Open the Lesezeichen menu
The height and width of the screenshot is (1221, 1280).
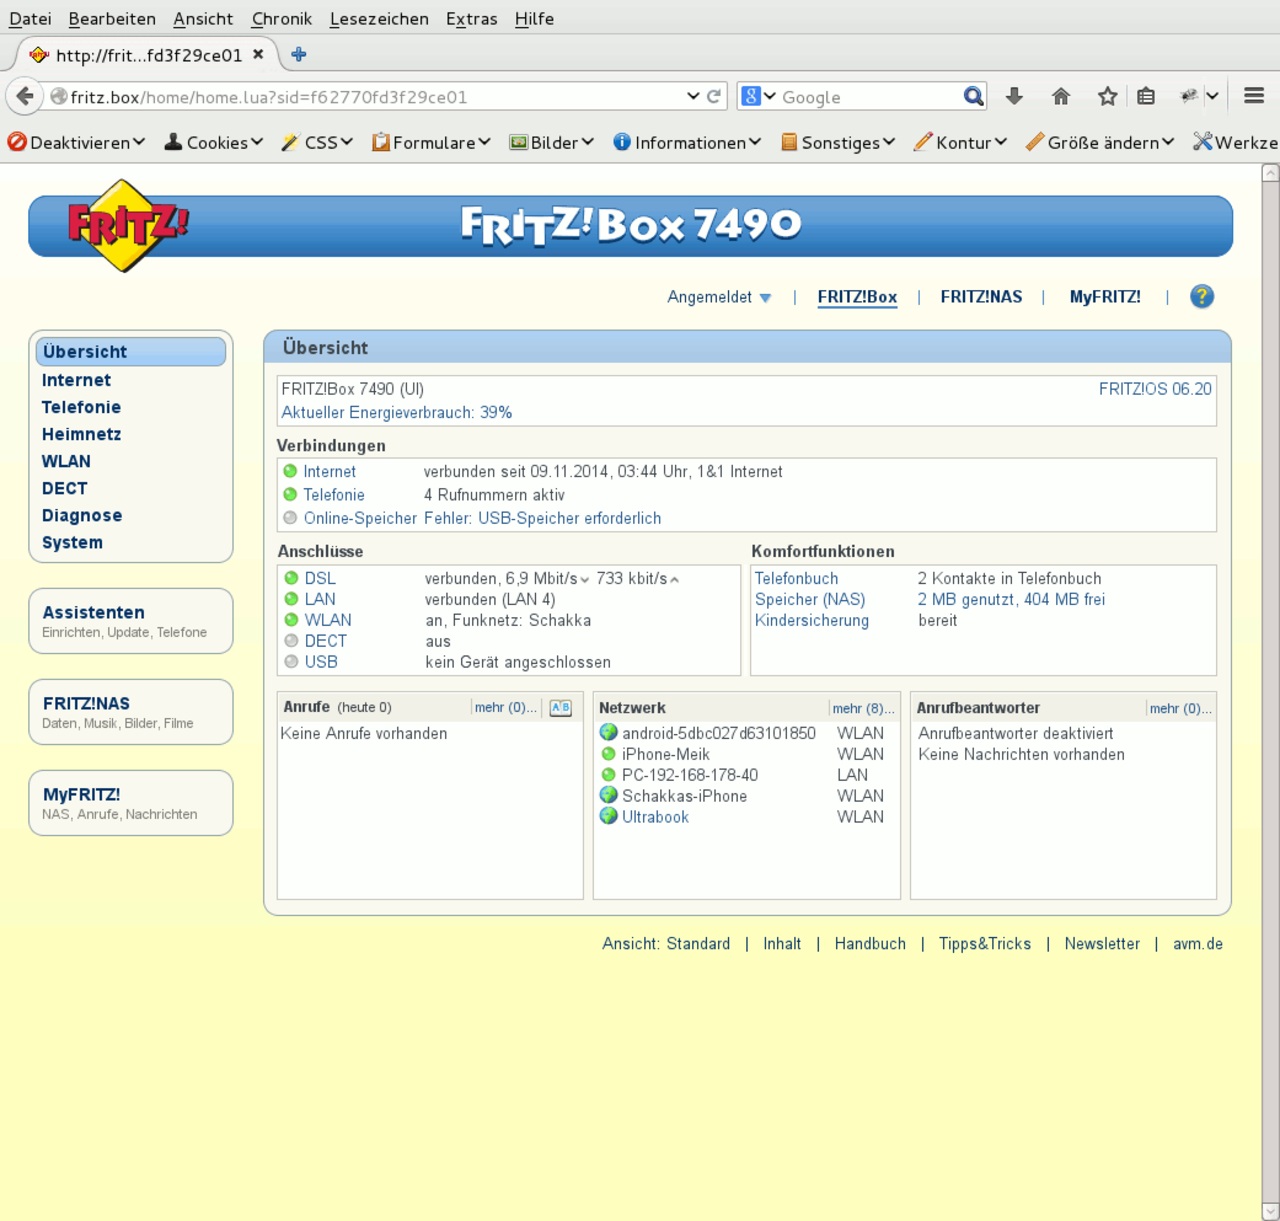(379, 18)
